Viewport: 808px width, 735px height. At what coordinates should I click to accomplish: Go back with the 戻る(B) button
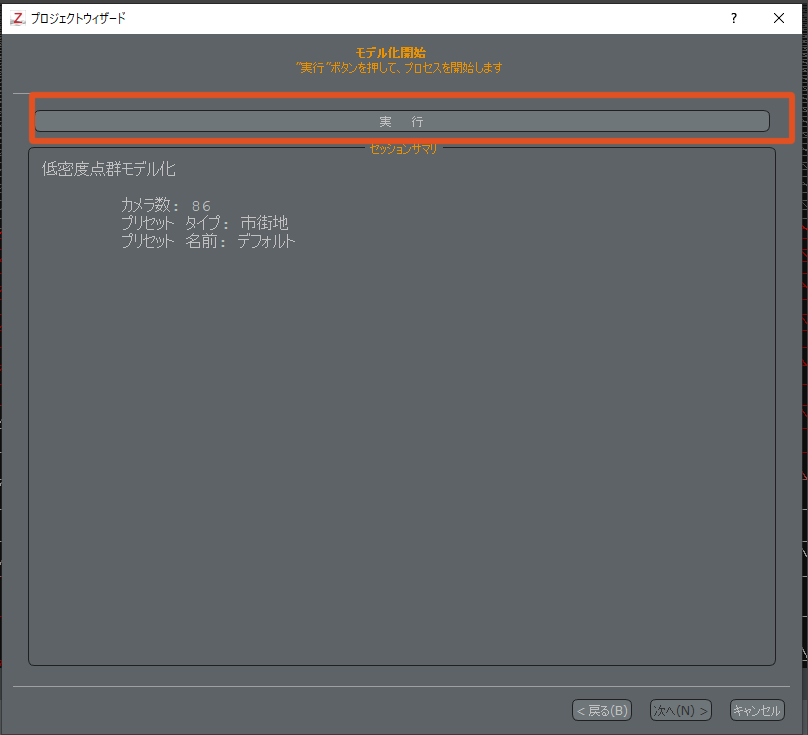[602, 710]
